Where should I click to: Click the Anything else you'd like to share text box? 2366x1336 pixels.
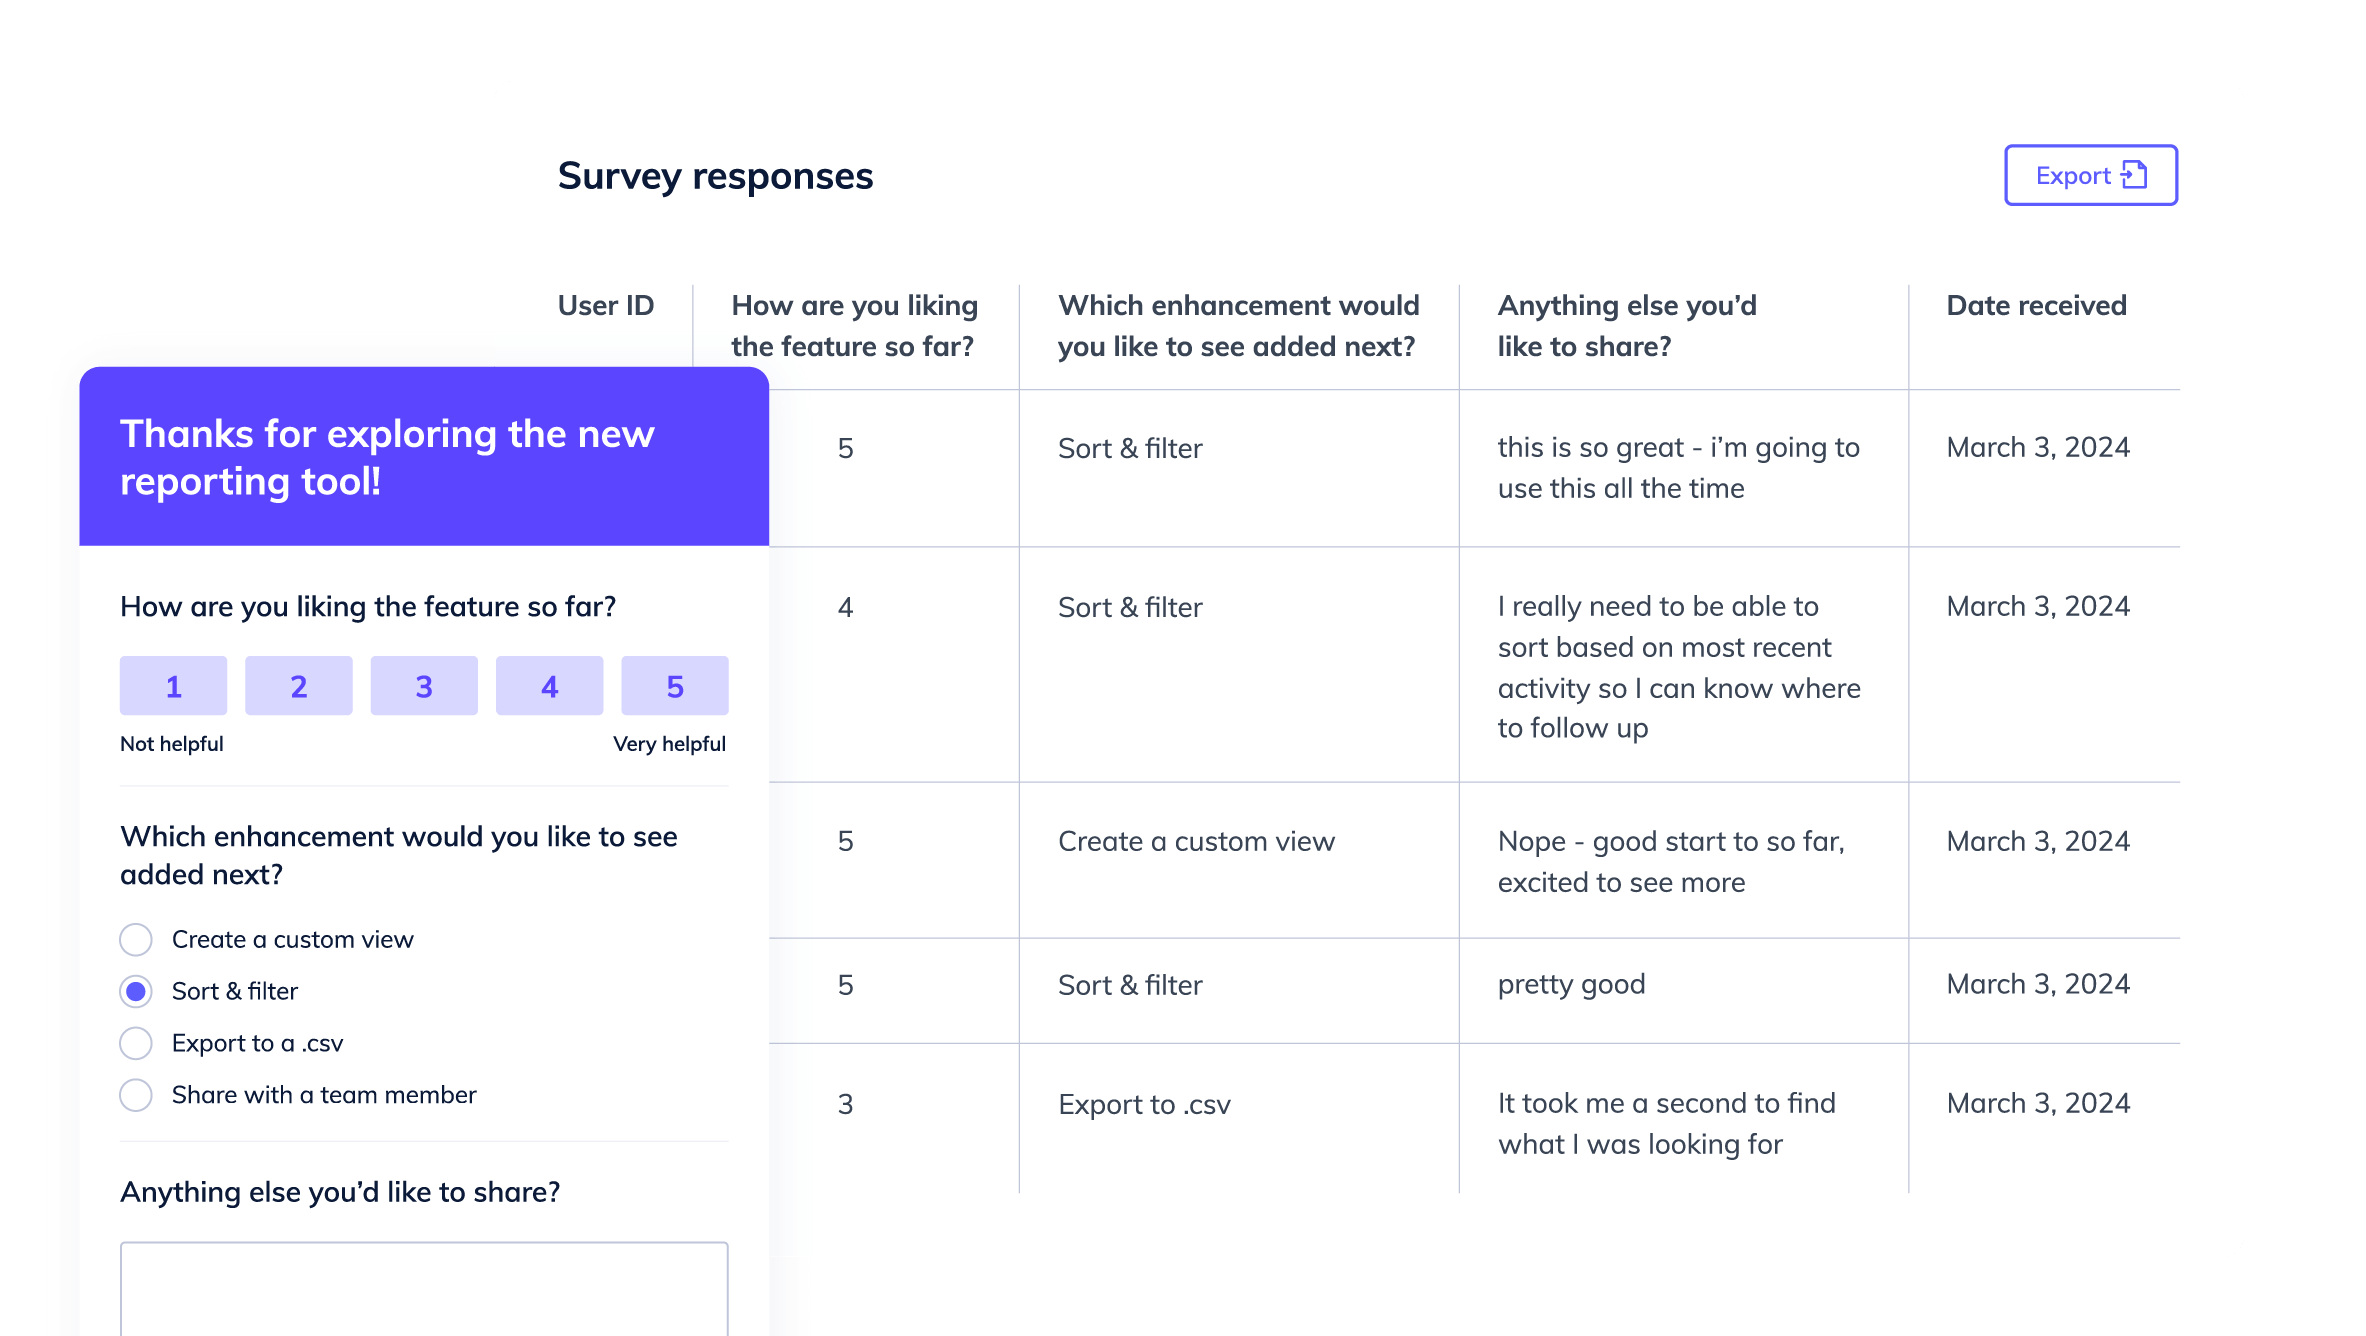click(x=424, y=1289)
